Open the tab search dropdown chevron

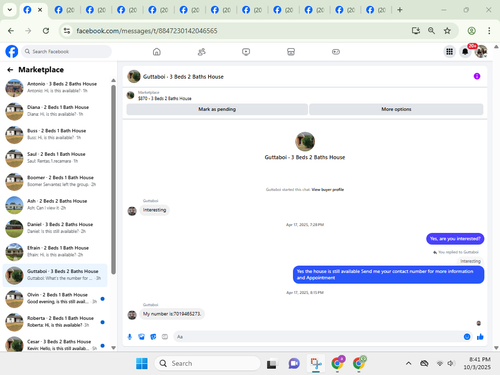[x=10, y=10]
